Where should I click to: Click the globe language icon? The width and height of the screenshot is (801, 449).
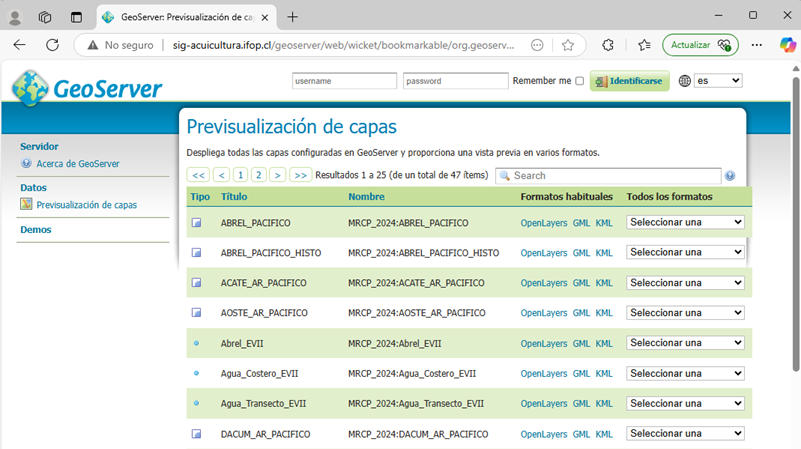[x=684, y=81]
